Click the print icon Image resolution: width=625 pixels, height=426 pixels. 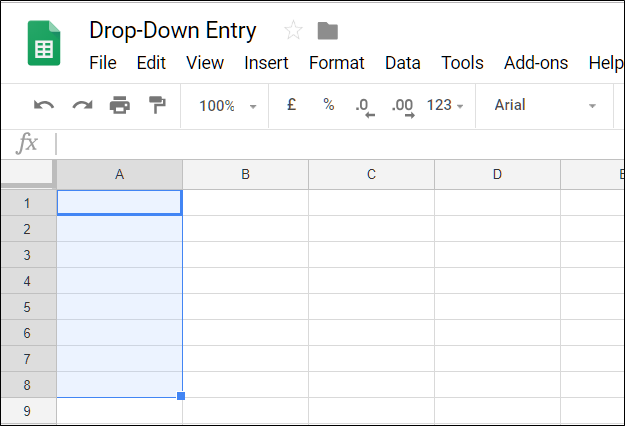120,105
